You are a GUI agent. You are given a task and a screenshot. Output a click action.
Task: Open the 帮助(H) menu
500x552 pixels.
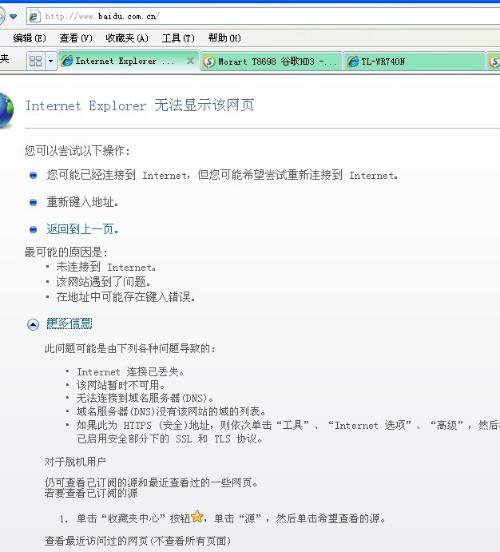click(x=224, y=38)
